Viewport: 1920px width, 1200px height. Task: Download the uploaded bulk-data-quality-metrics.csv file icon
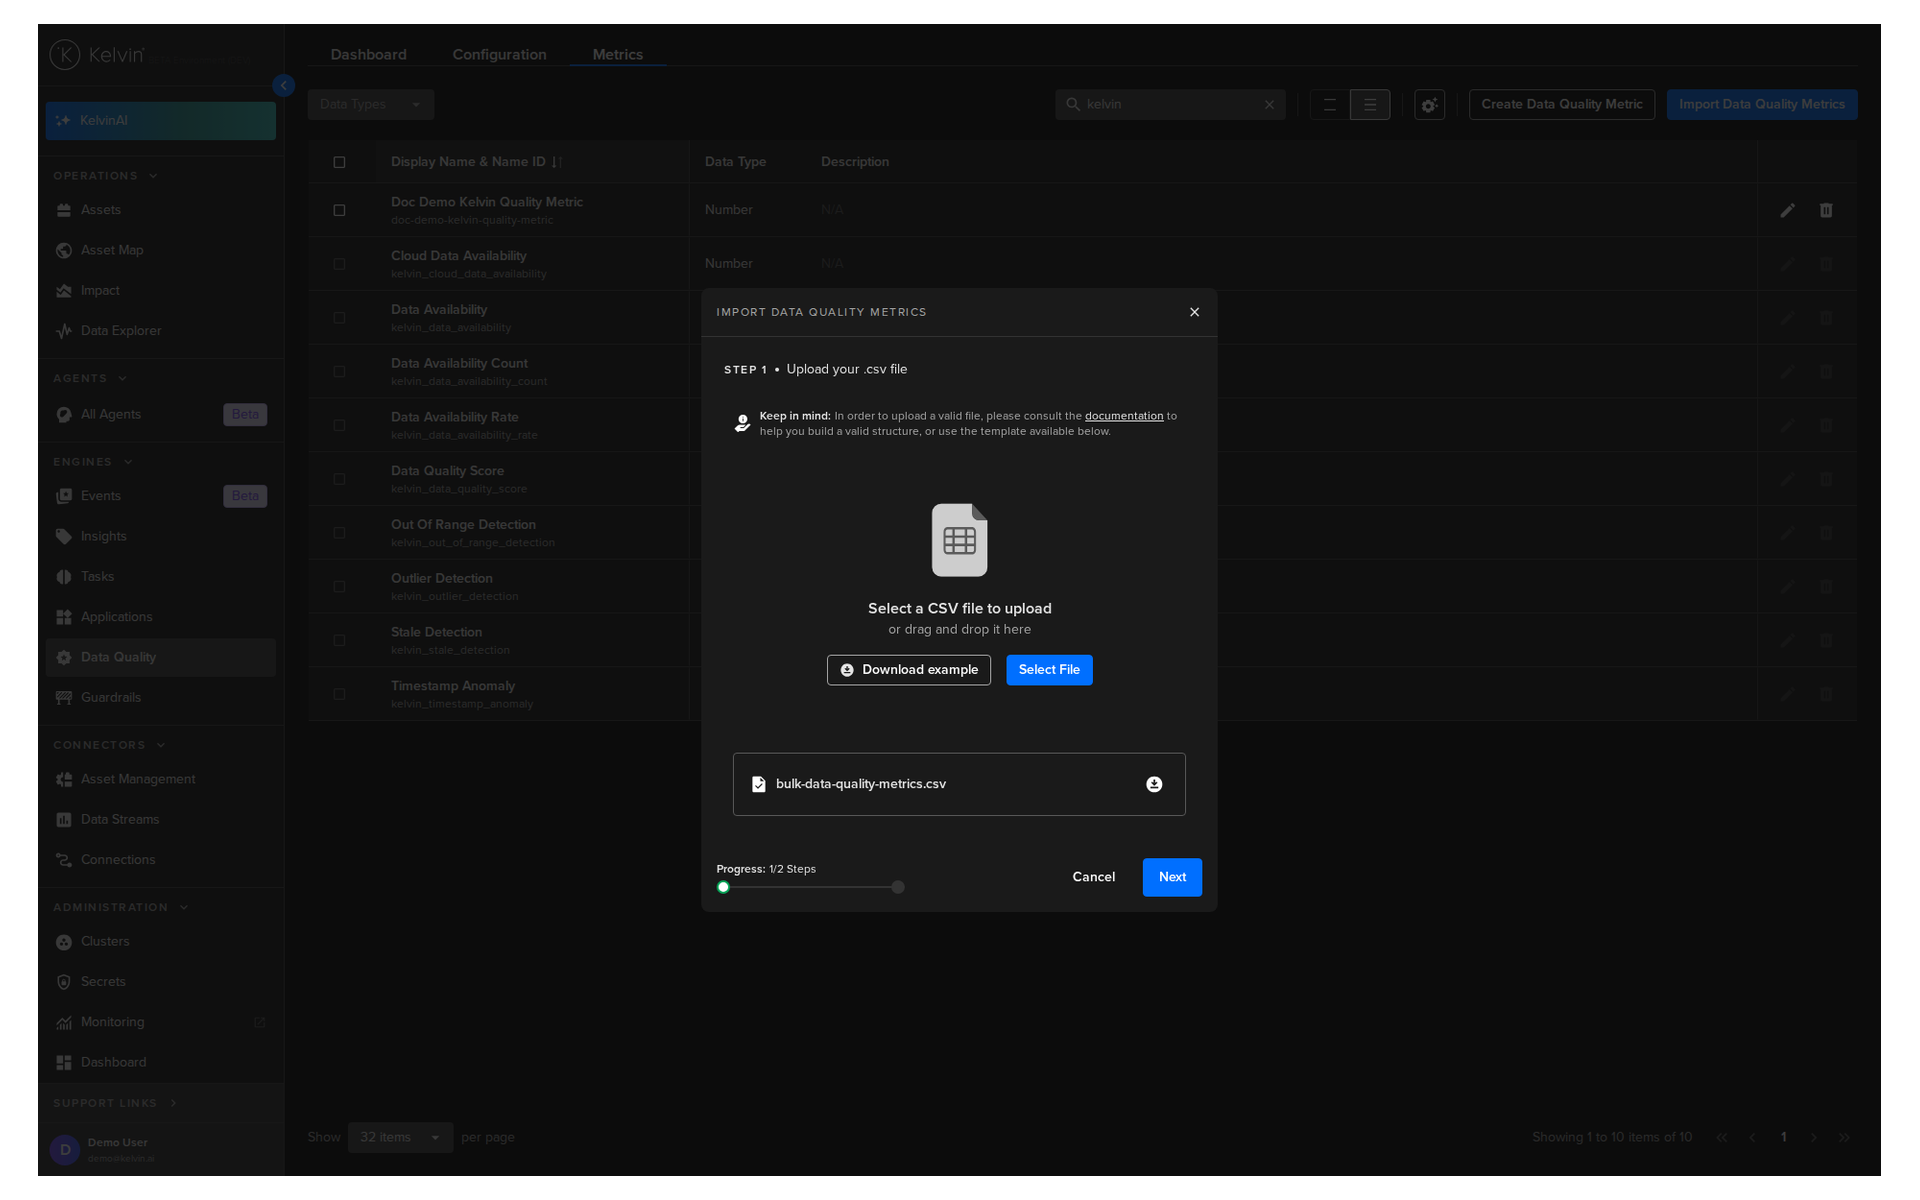[x=1154, y=784]
